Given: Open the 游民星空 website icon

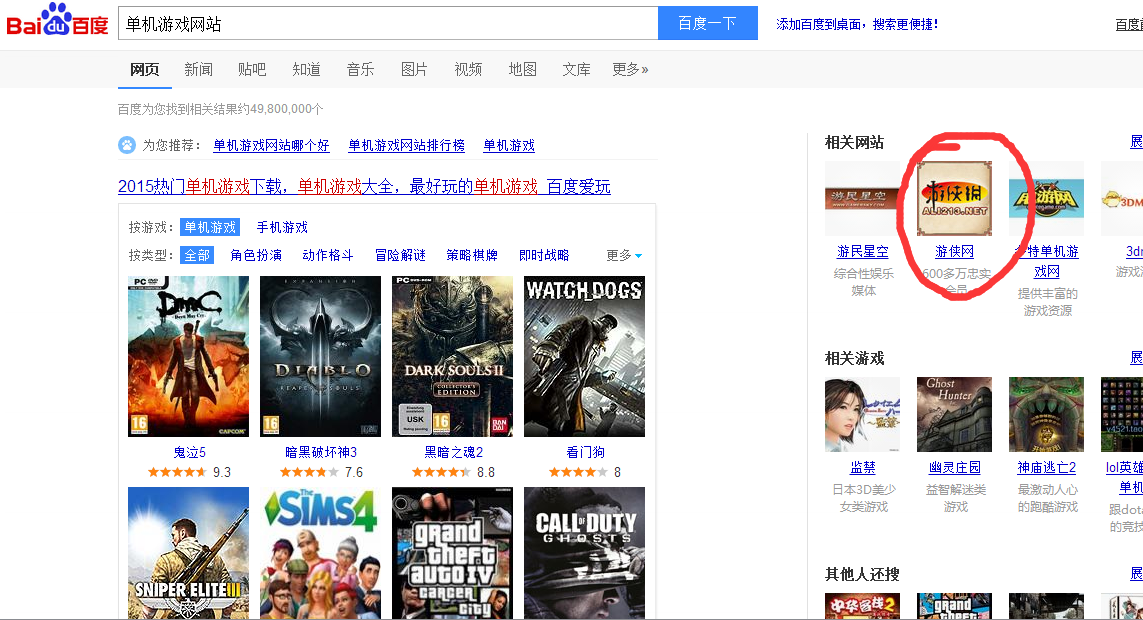Looking at the screenshot, I should [863, 197].
